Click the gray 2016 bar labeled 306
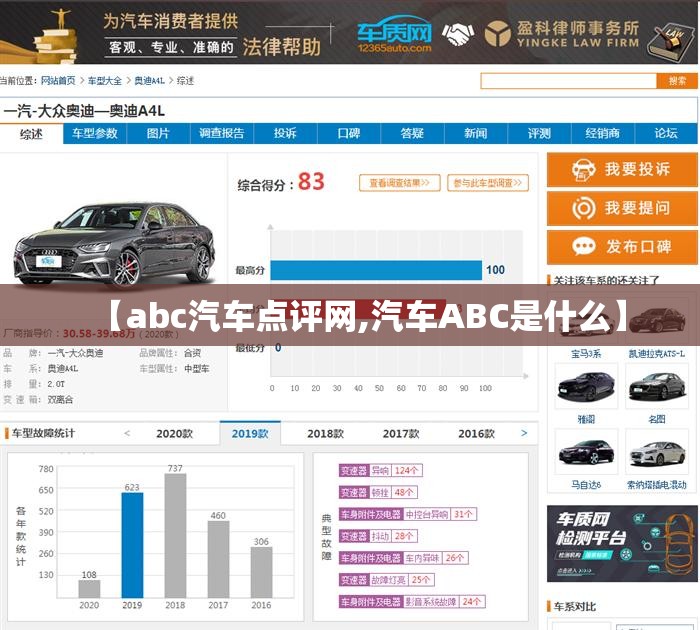700x630 pixels. (x=261, y=572)
